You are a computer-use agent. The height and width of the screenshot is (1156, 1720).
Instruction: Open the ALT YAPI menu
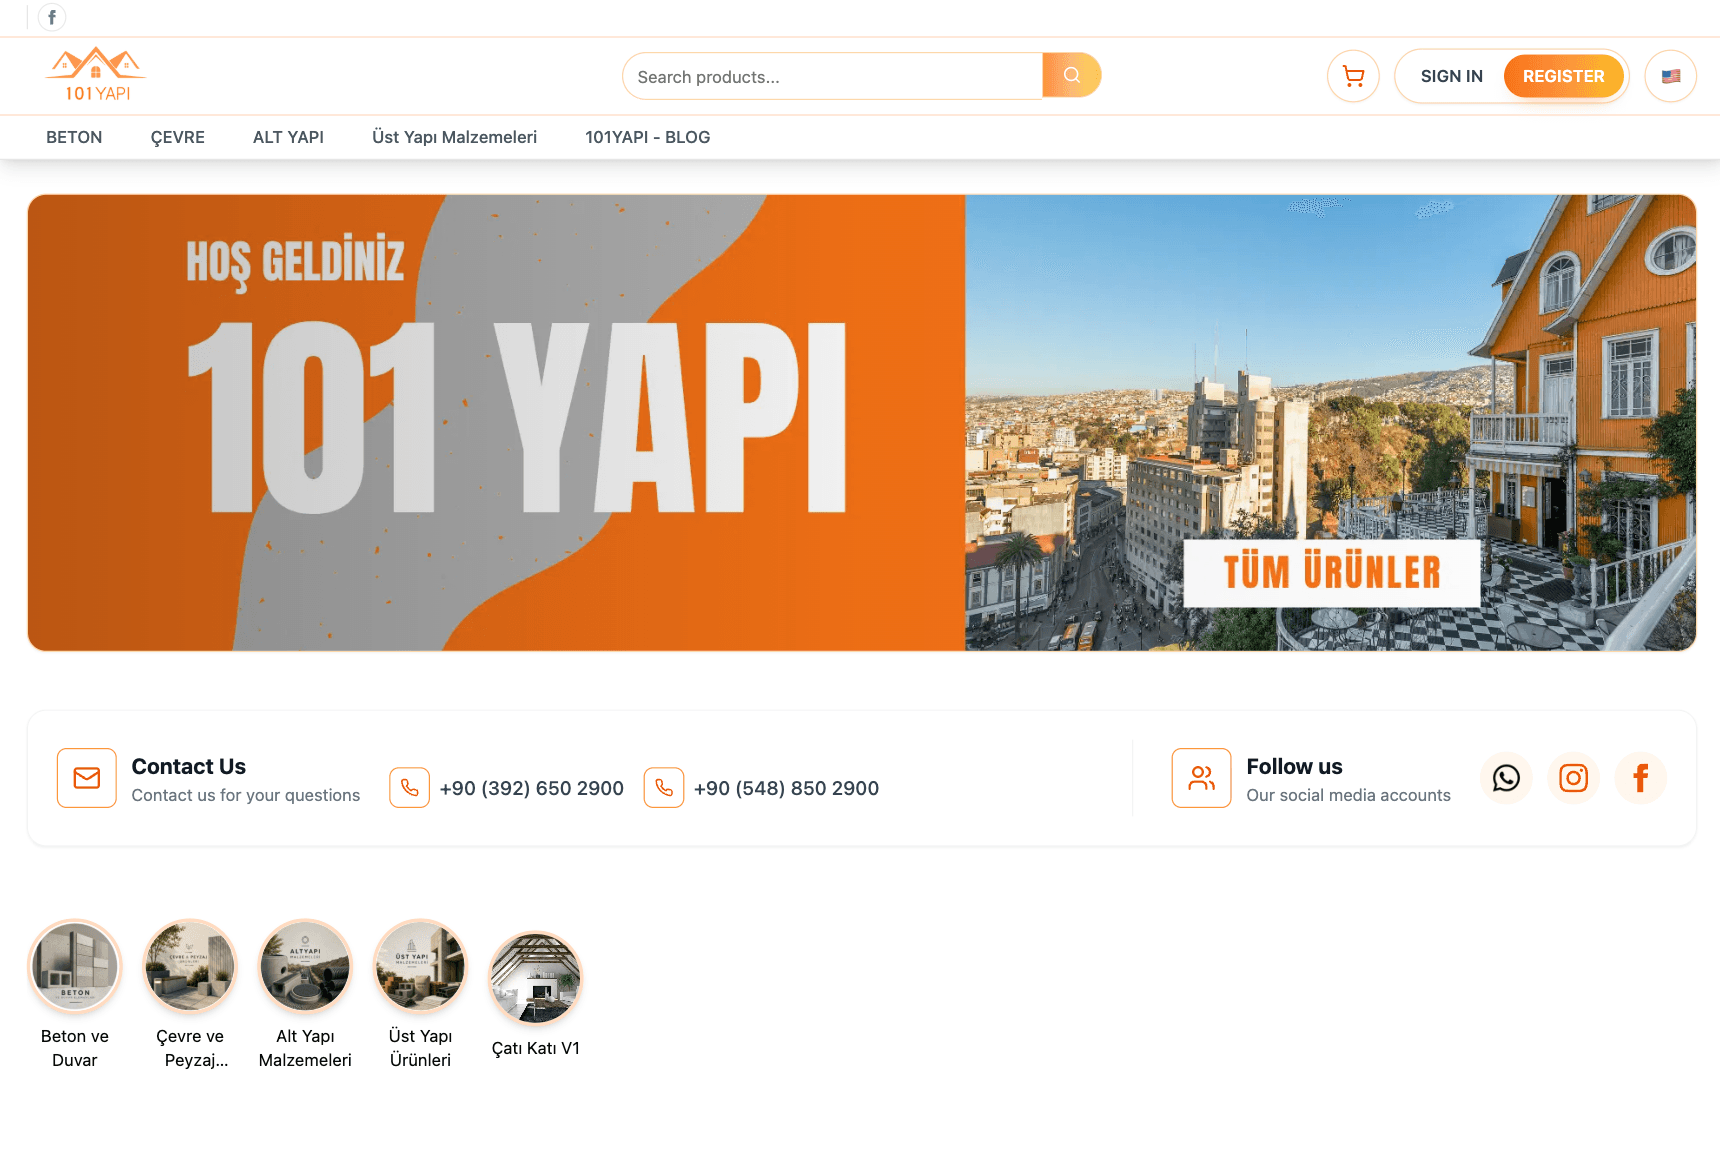click(x=288, y=137)
